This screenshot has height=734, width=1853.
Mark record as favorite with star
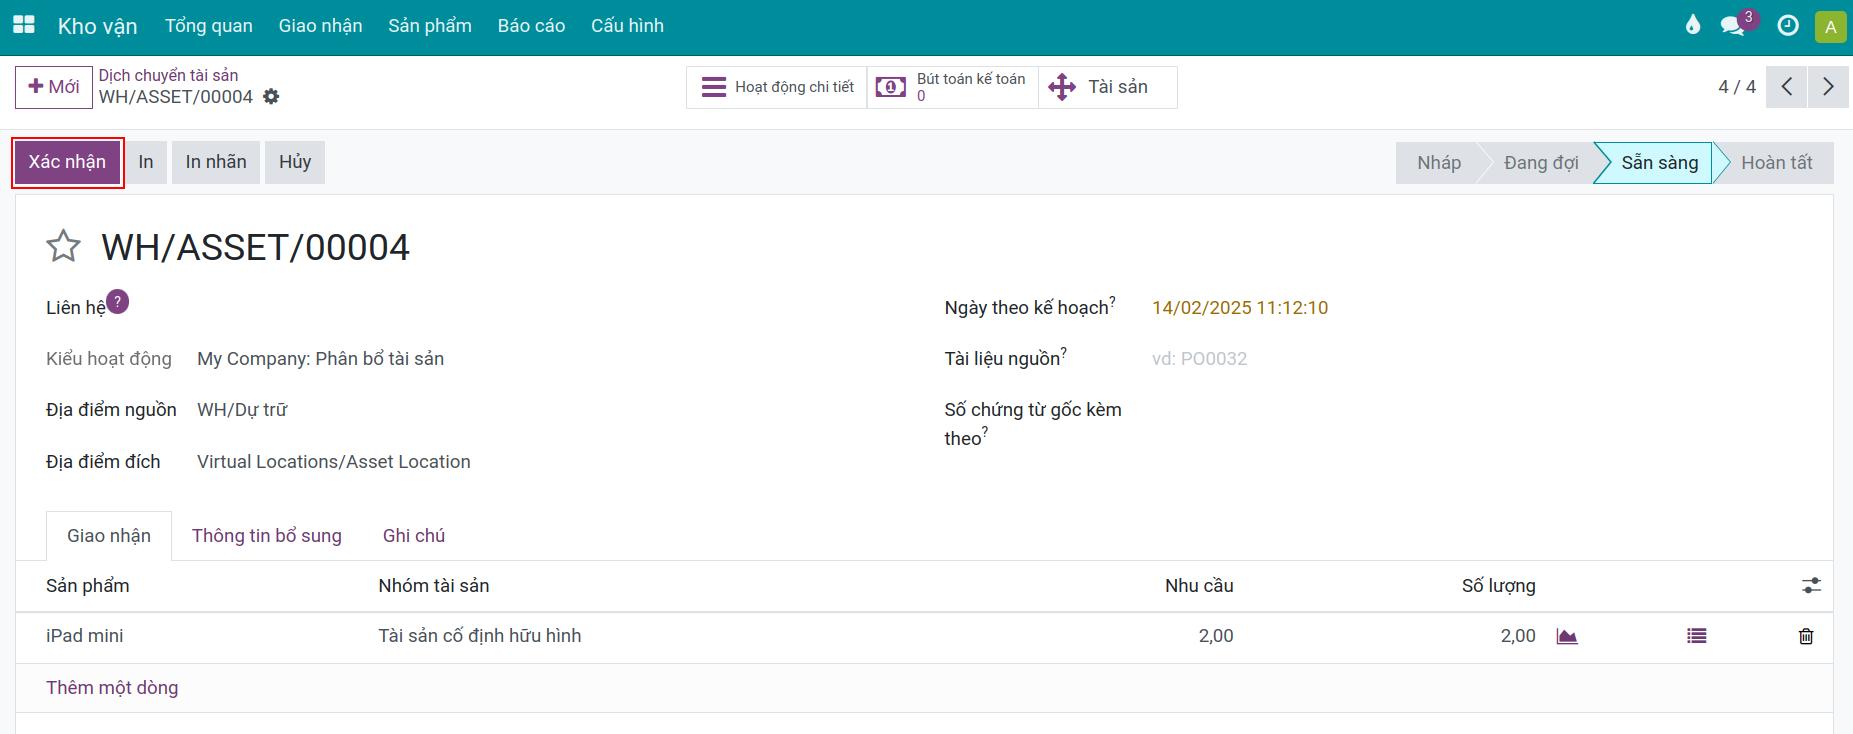coord(63,246)
